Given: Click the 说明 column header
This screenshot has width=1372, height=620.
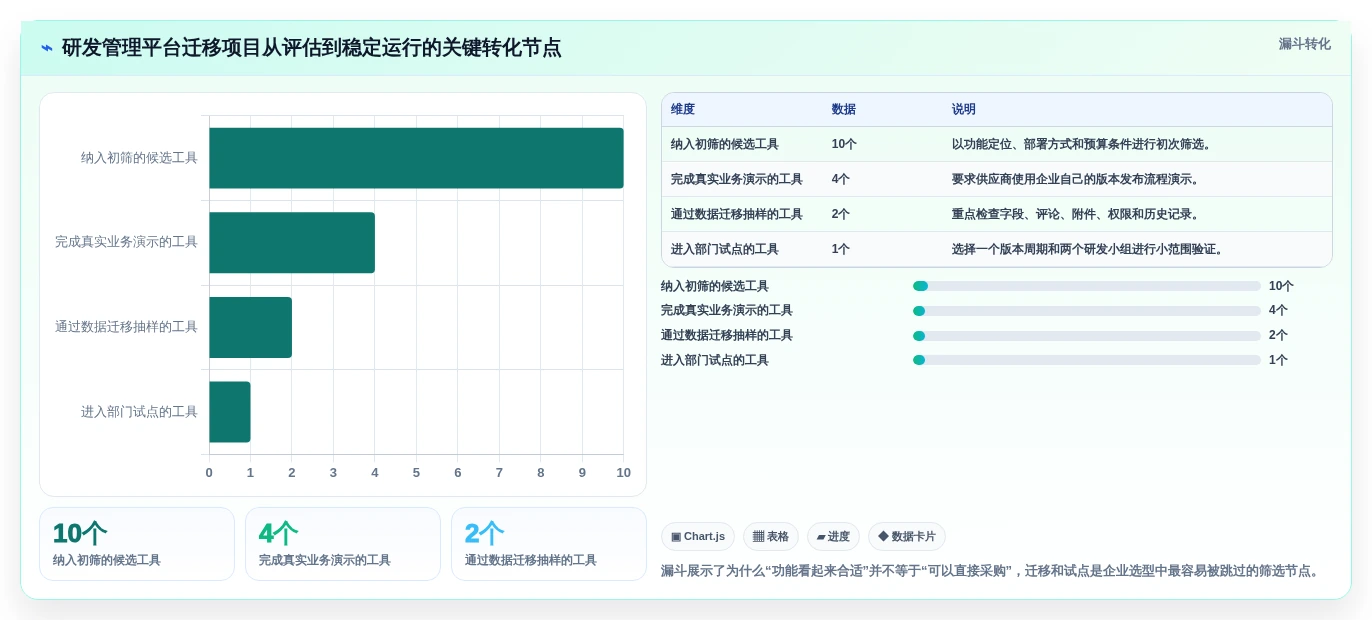Looking at the screenshot, I should click(964, 109).
